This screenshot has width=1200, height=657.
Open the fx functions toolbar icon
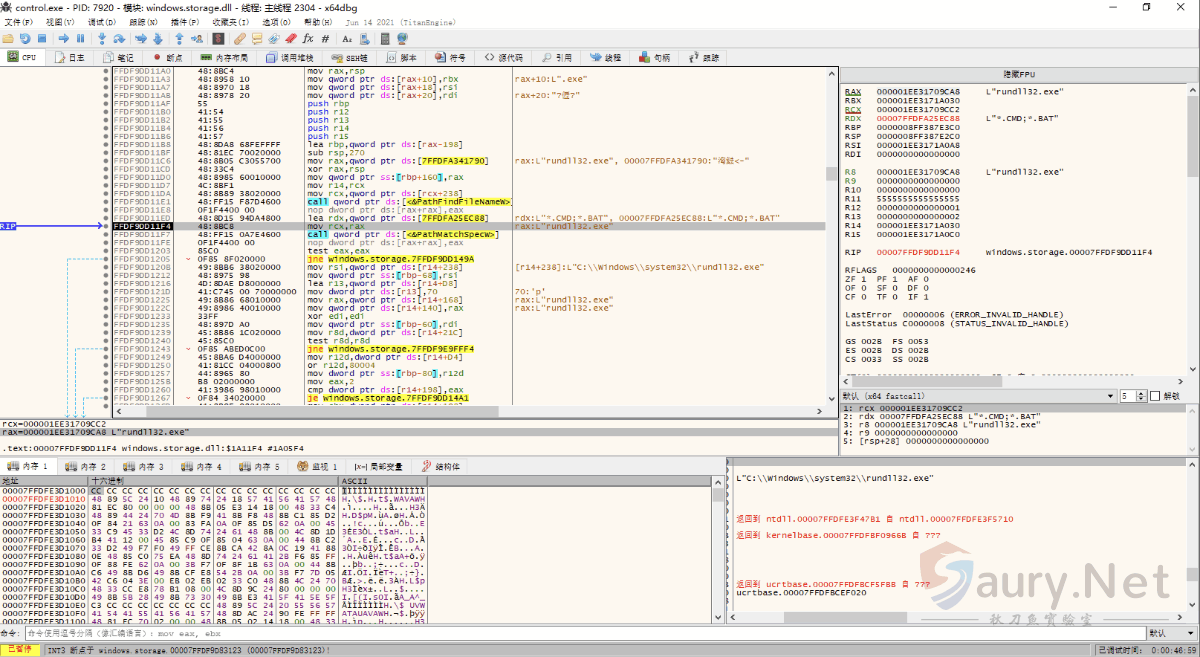tap(309, 38)
